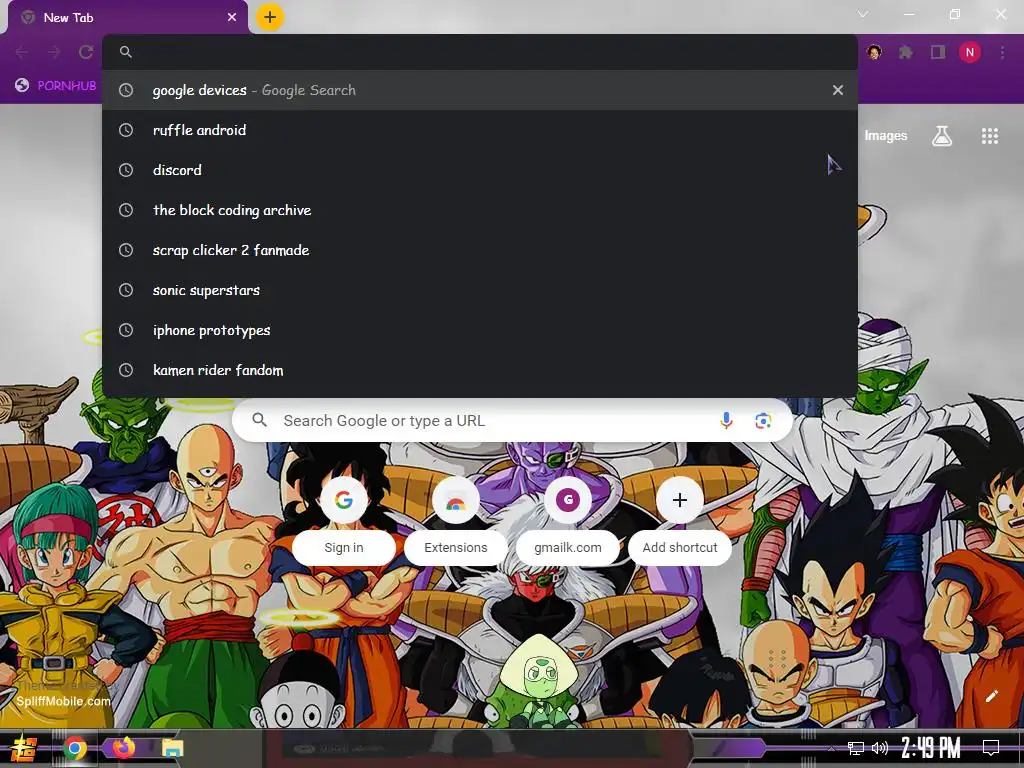The width and height of the screenshot is (1024, 768).
Task: Open the Extensions puzzle-piece icon
Action: (906, 52)
